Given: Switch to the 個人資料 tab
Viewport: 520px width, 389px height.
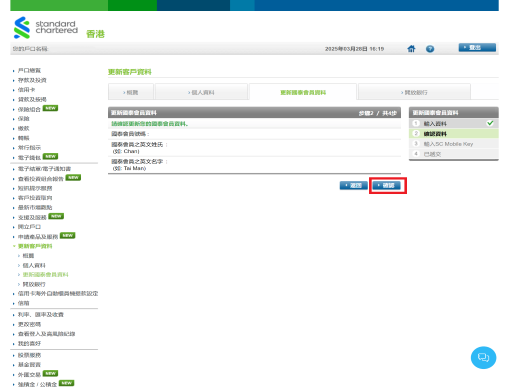Looking at the screenshot, I should click(x=201, y=92).
